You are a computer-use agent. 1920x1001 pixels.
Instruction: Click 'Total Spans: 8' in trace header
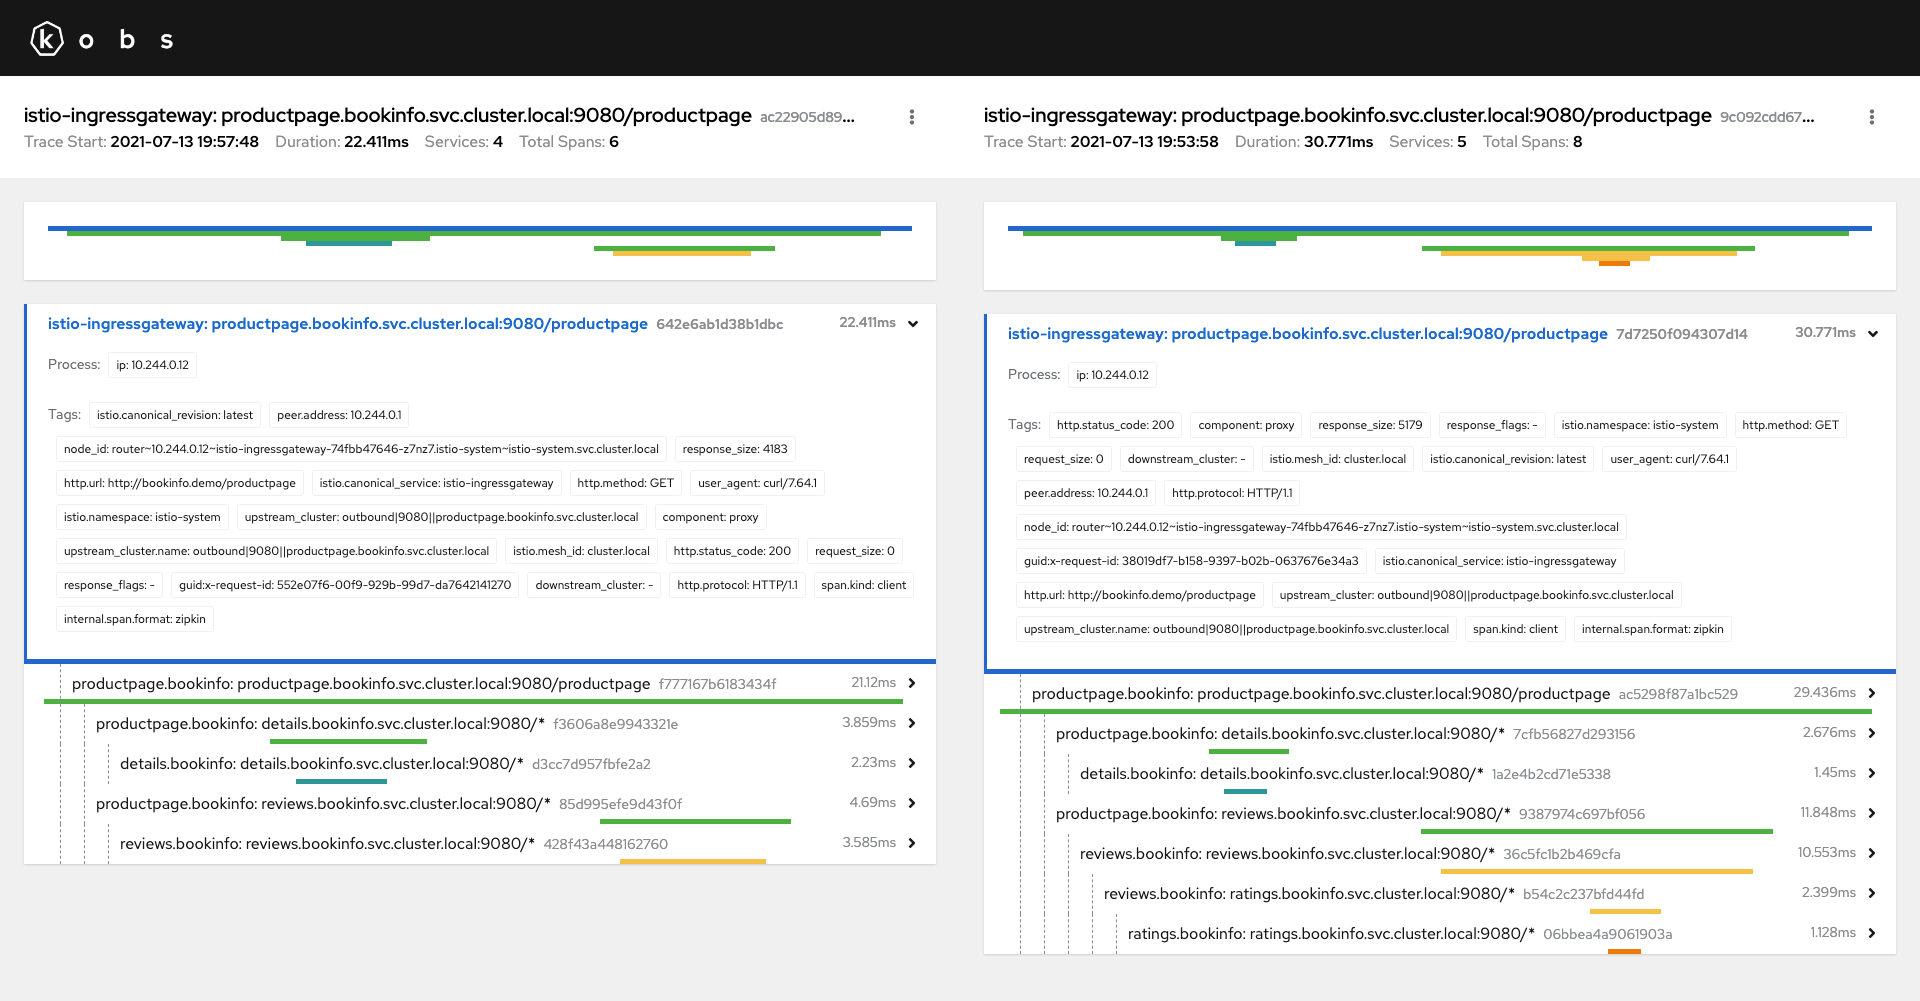(1532, 142)
